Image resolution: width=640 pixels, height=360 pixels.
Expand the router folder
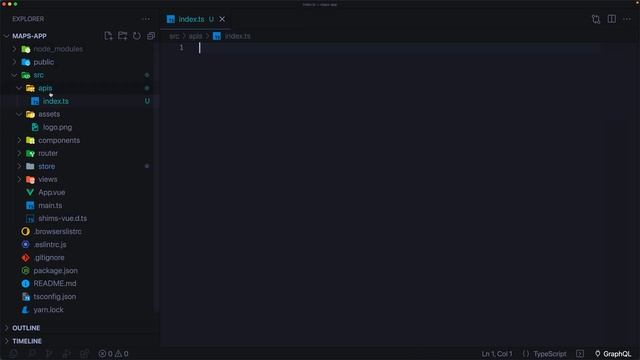[x=19, y=153]
